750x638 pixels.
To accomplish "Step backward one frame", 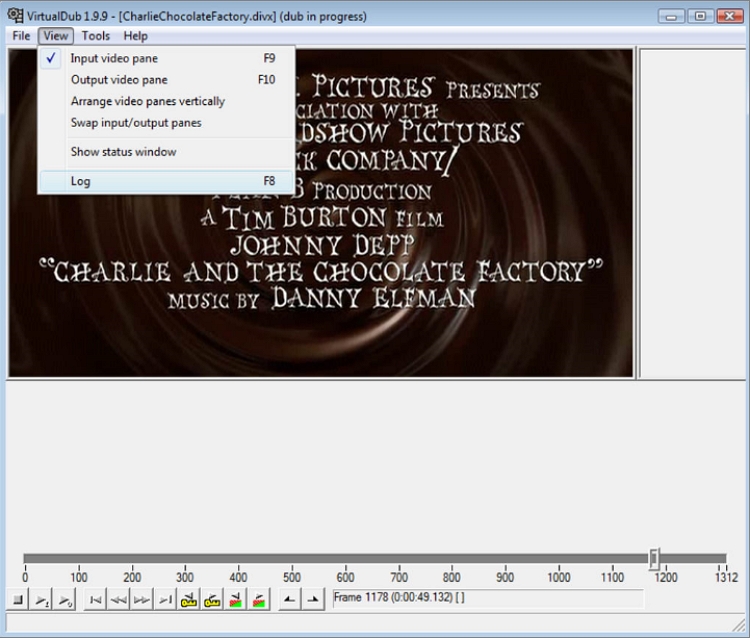I will point(119,599).
